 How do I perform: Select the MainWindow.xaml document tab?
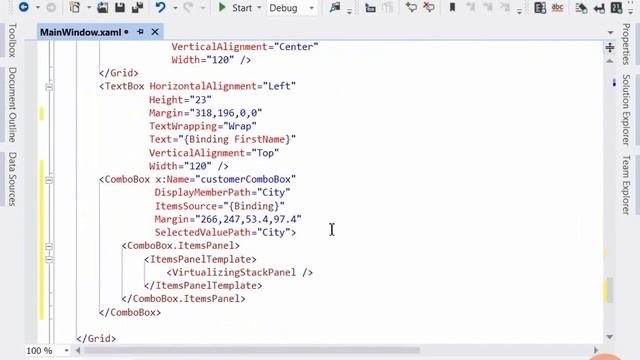pyautogui.click(x=80, y=32)
